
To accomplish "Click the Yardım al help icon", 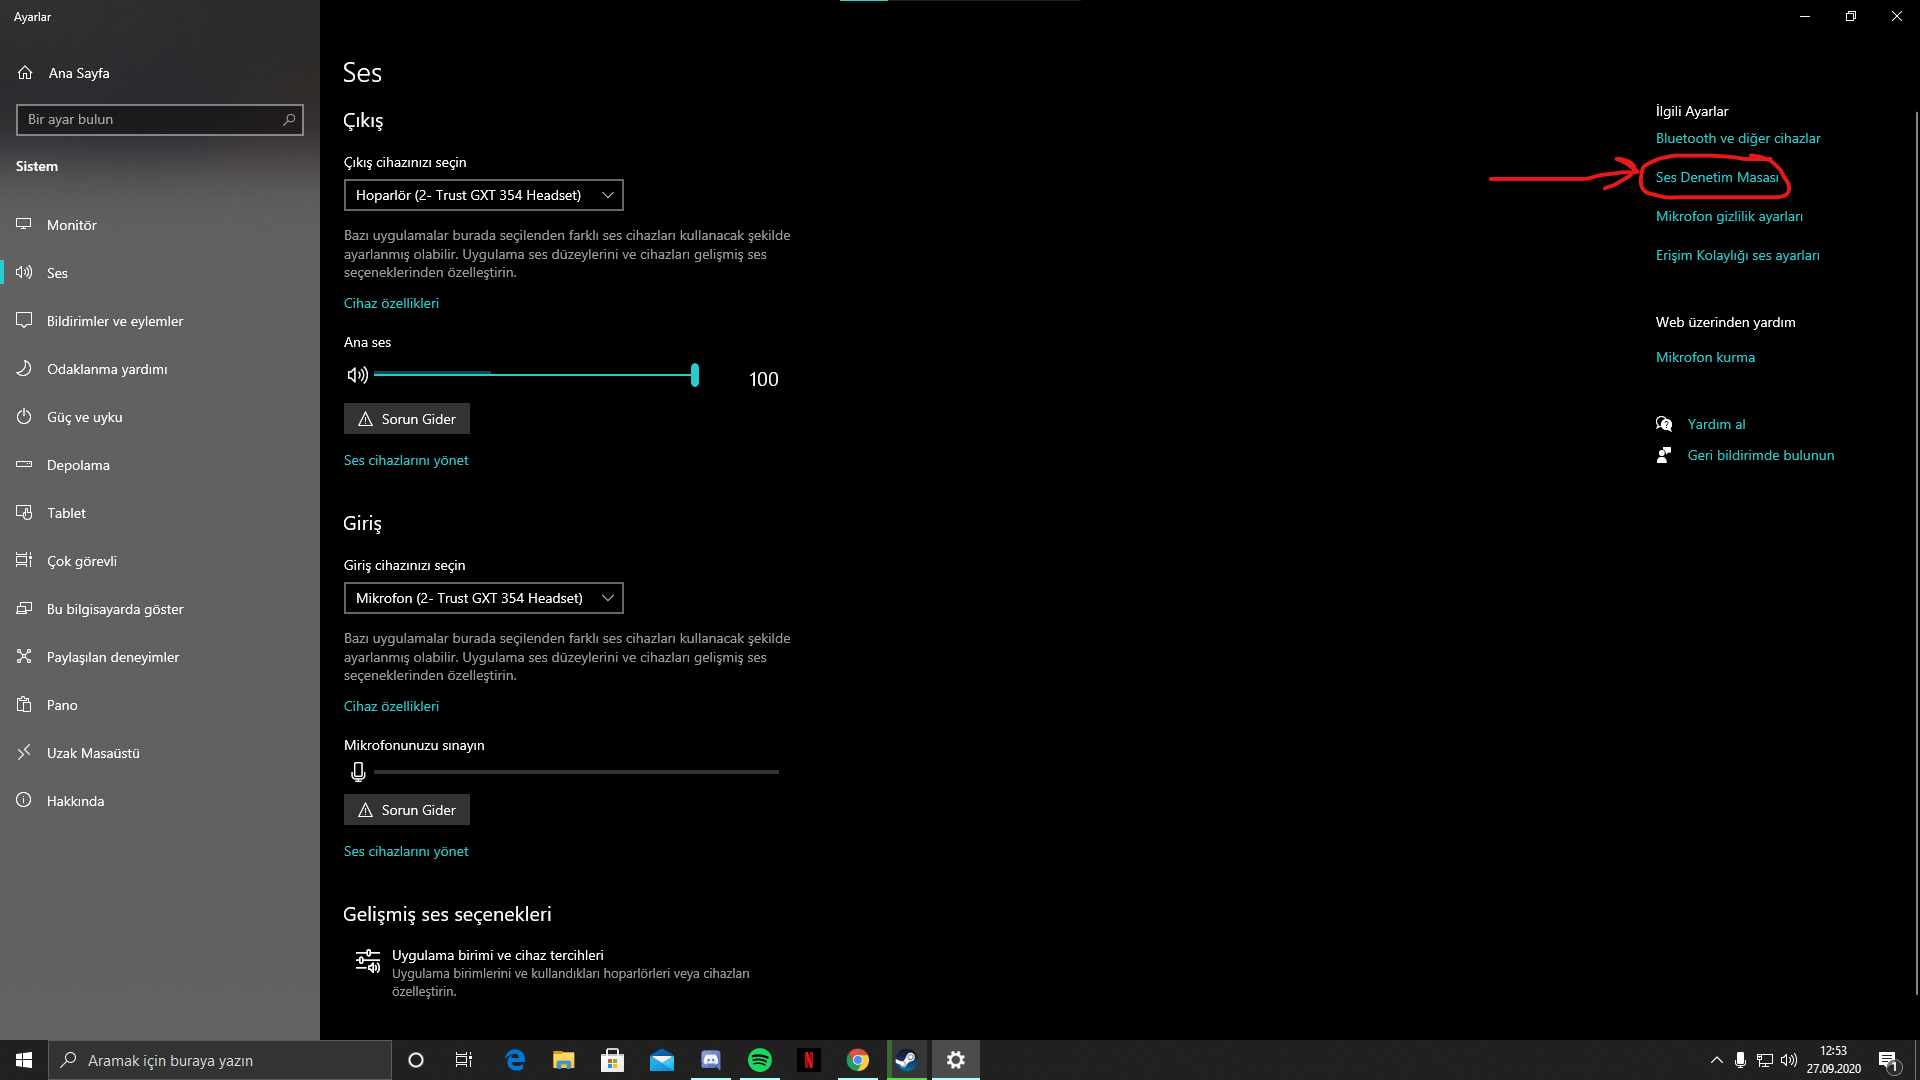I will (1664, 424).
